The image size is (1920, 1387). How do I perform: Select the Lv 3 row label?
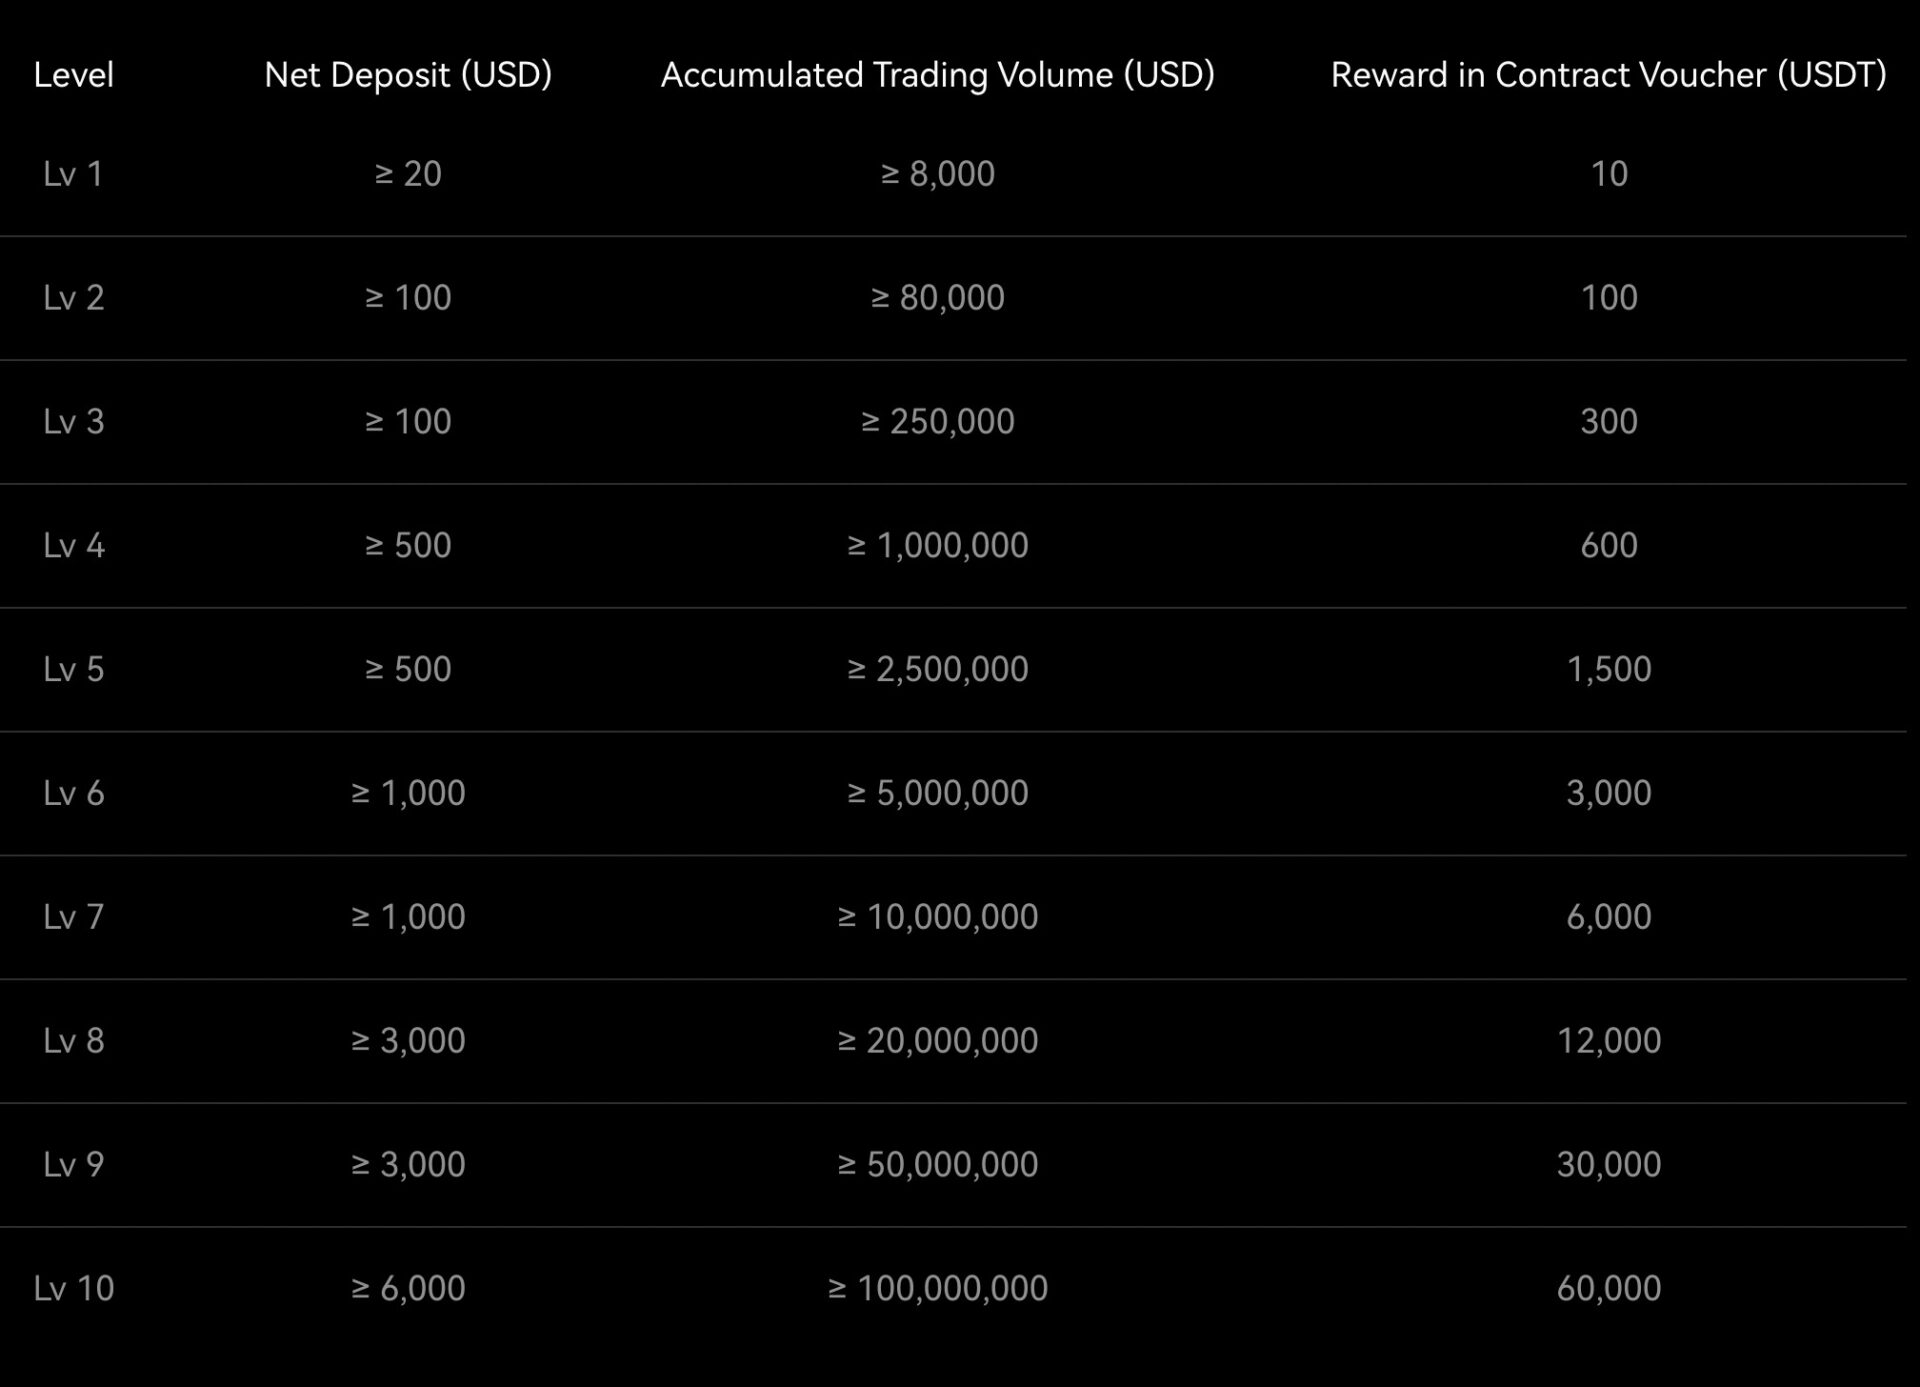click(x=73, y=422)
